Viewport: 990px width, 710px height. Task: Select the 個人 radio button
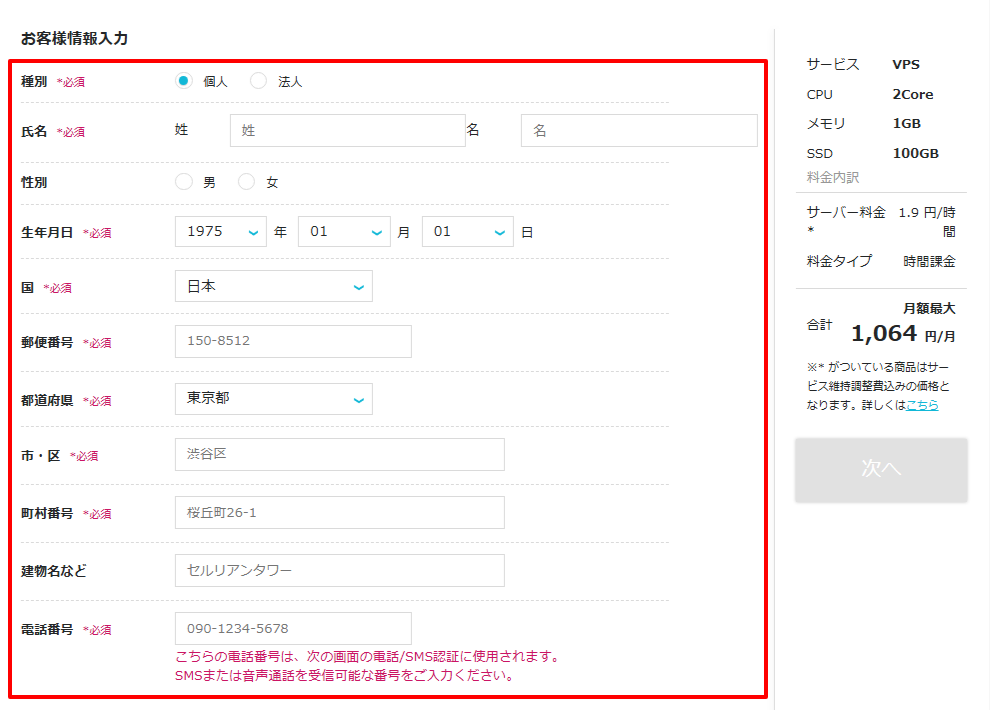click(x=183, y=81)
